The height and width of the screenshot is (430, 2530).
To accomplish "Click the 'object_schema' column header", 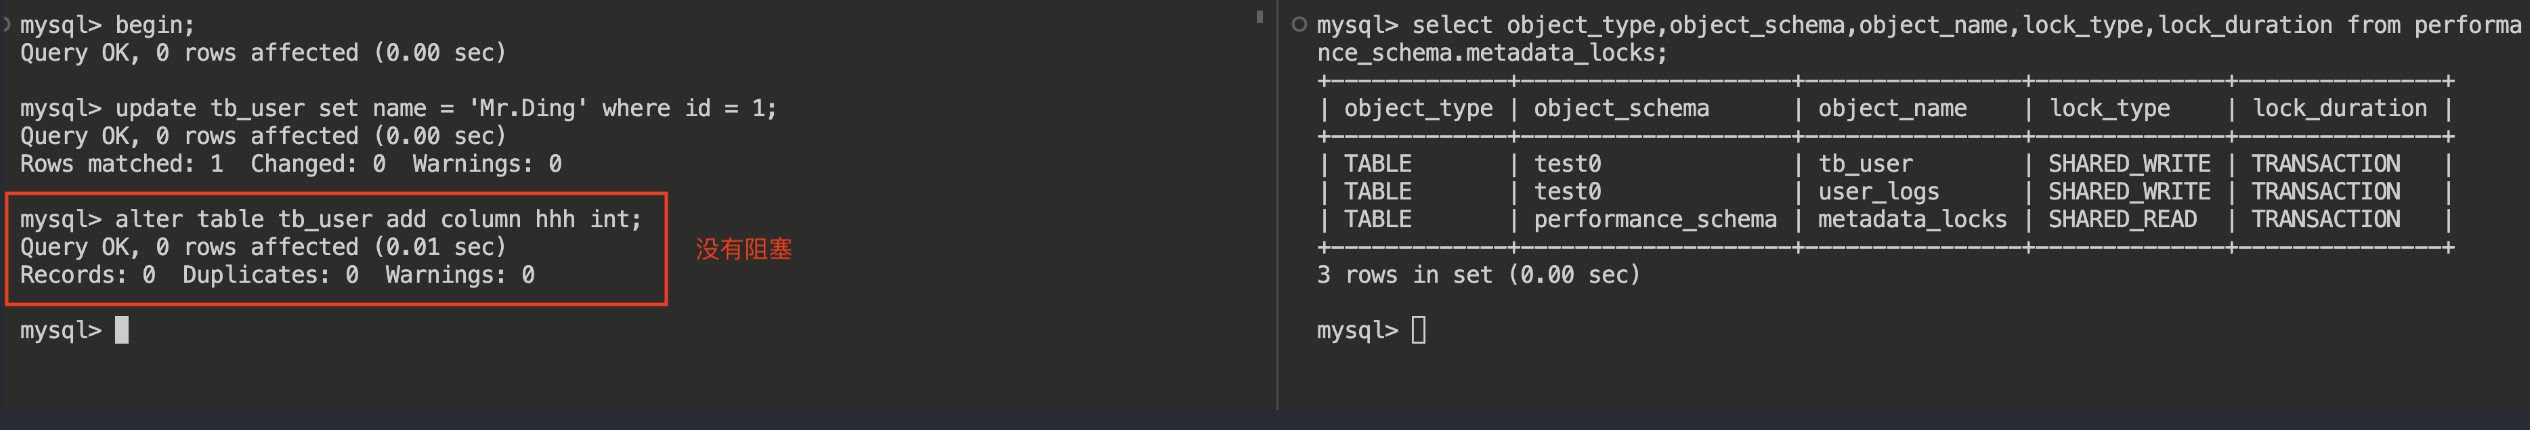I will coord(1621,108).
